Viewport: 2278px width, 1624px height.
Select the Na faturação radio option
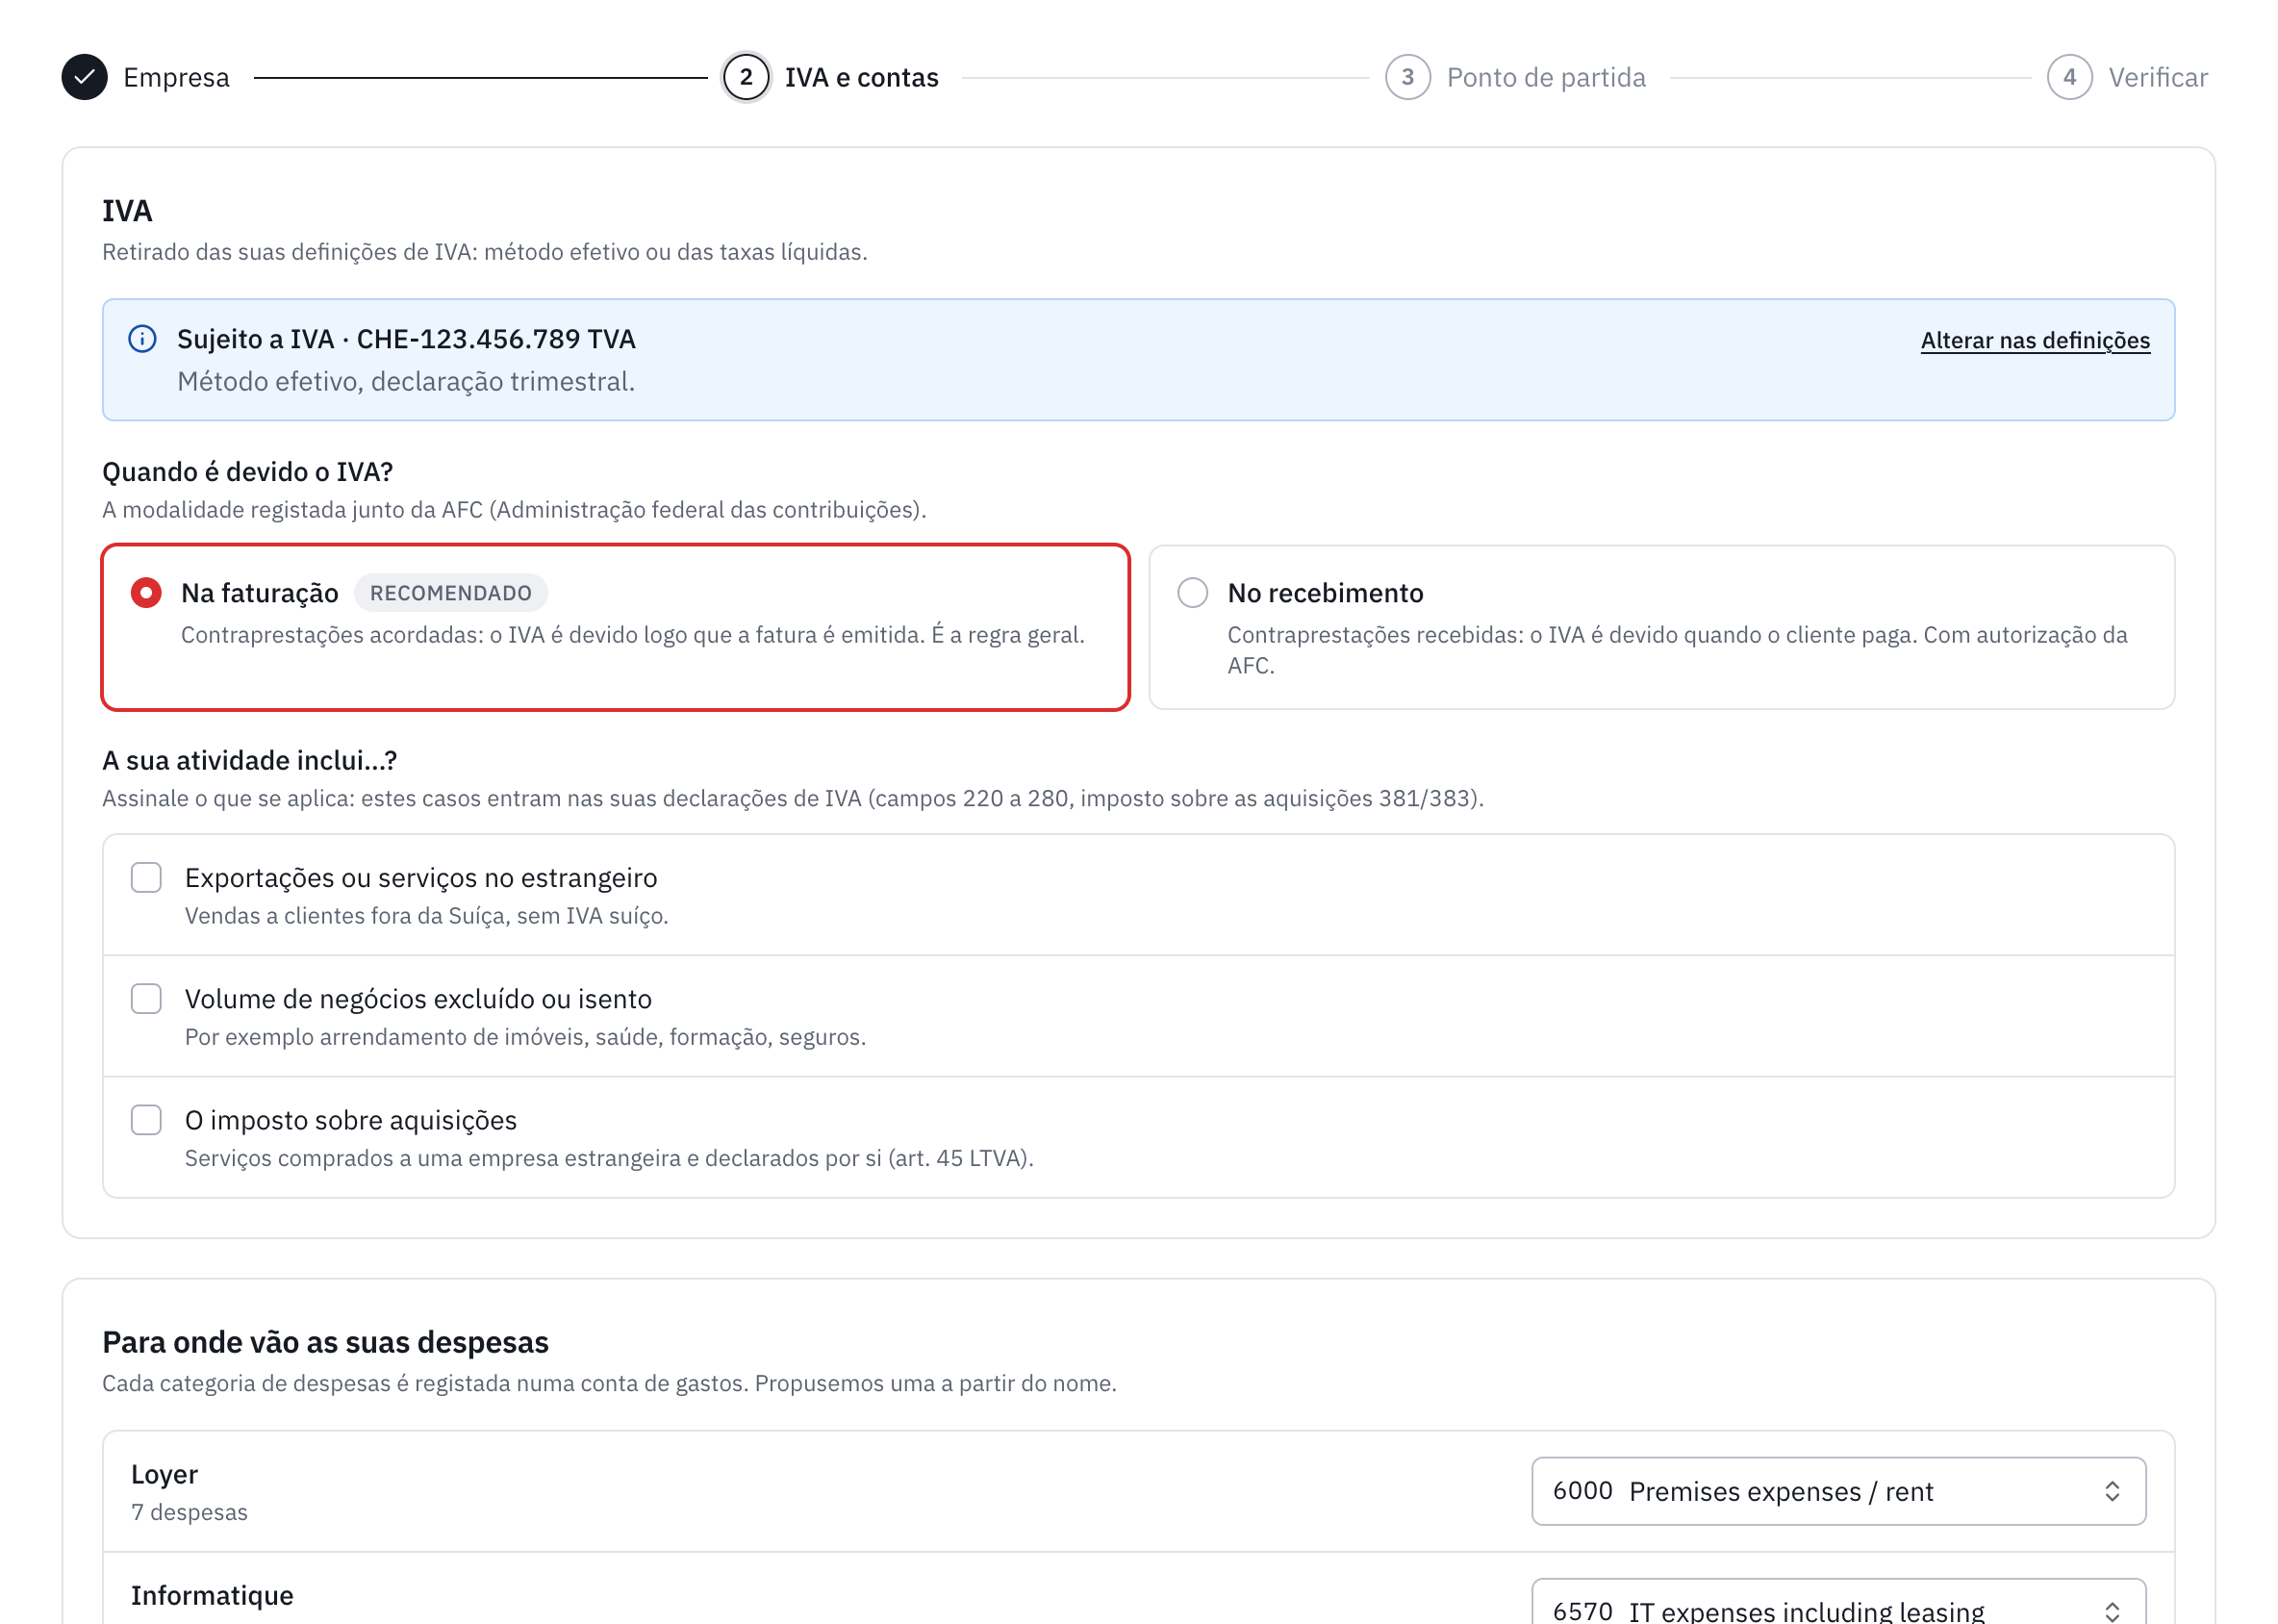(x=146, y=593)
